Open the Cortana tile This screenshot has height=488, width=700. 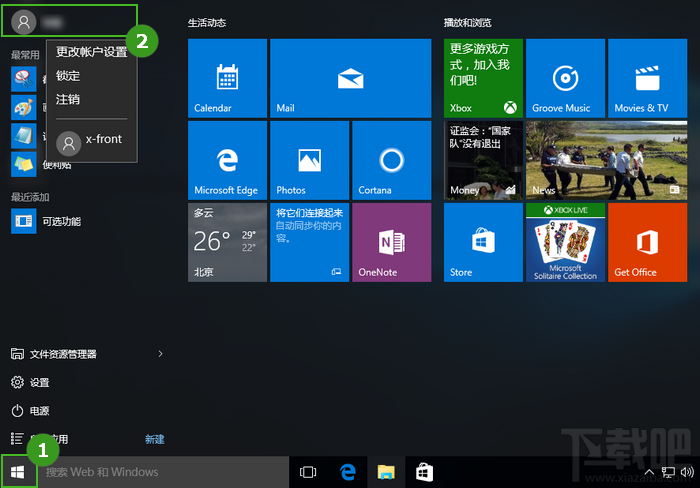click(x=392, y=160)
